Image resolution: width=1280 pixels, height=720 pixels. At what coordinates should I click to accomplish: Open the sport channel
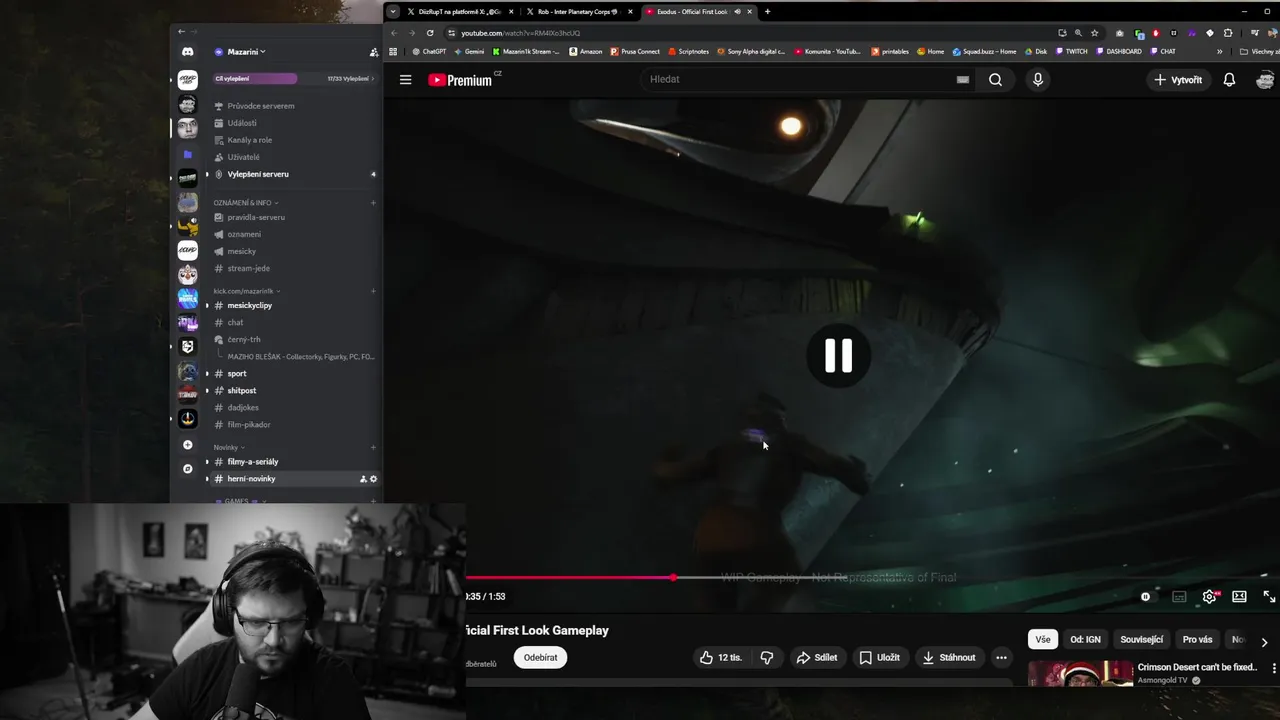(x=236, y=373)
